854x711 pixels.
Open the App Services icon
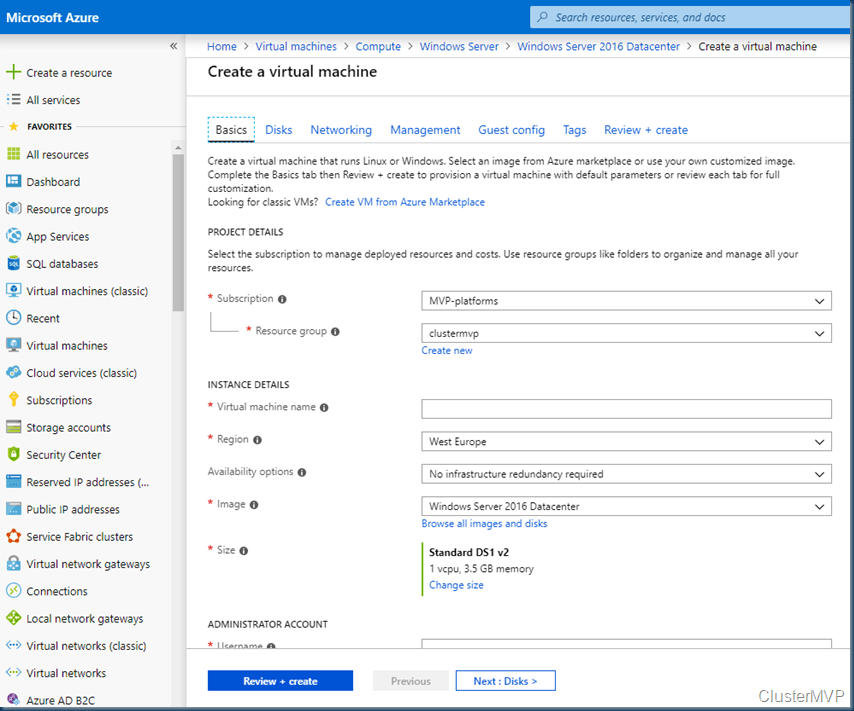(13, 236)
